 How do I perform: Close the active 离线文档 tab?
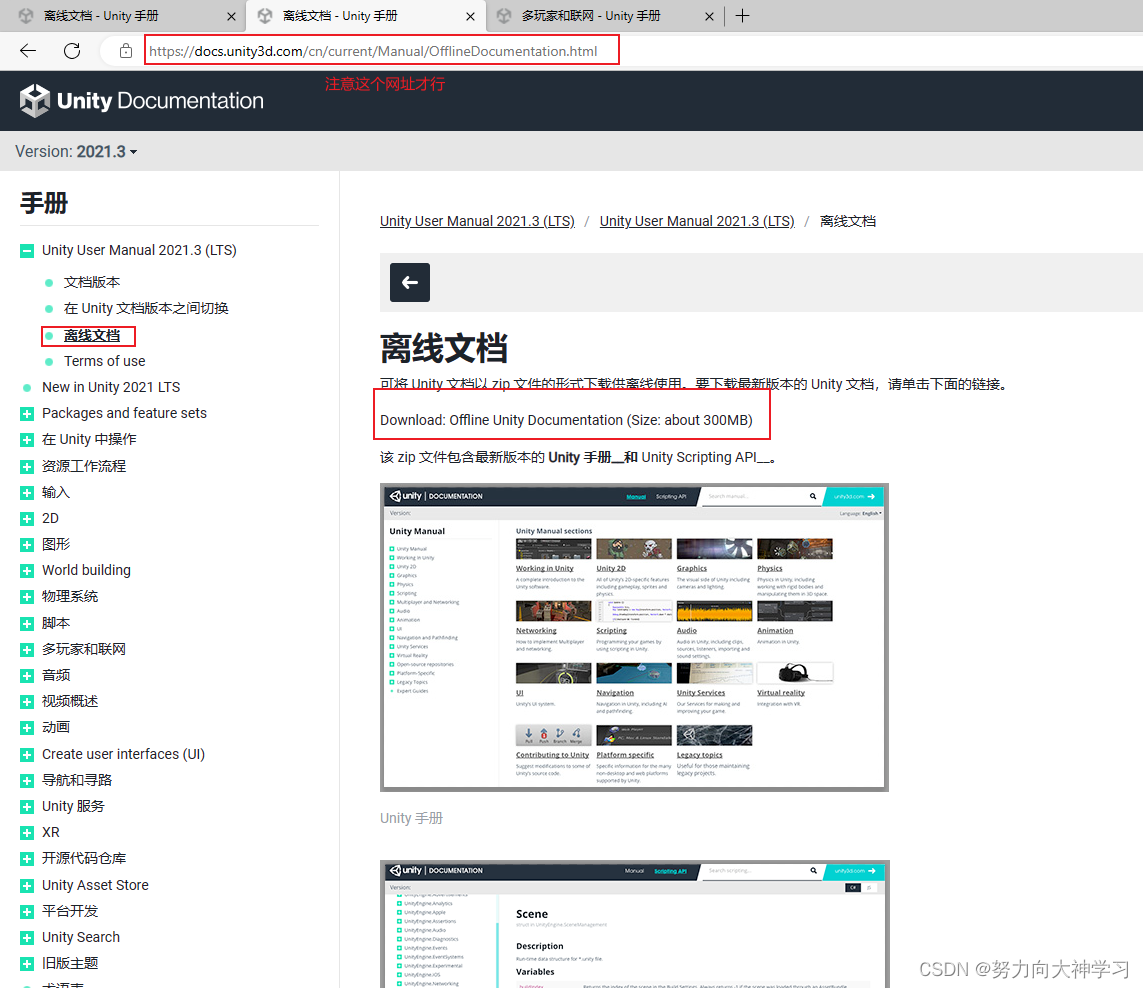pyautogui.click(x=470, y=16)
